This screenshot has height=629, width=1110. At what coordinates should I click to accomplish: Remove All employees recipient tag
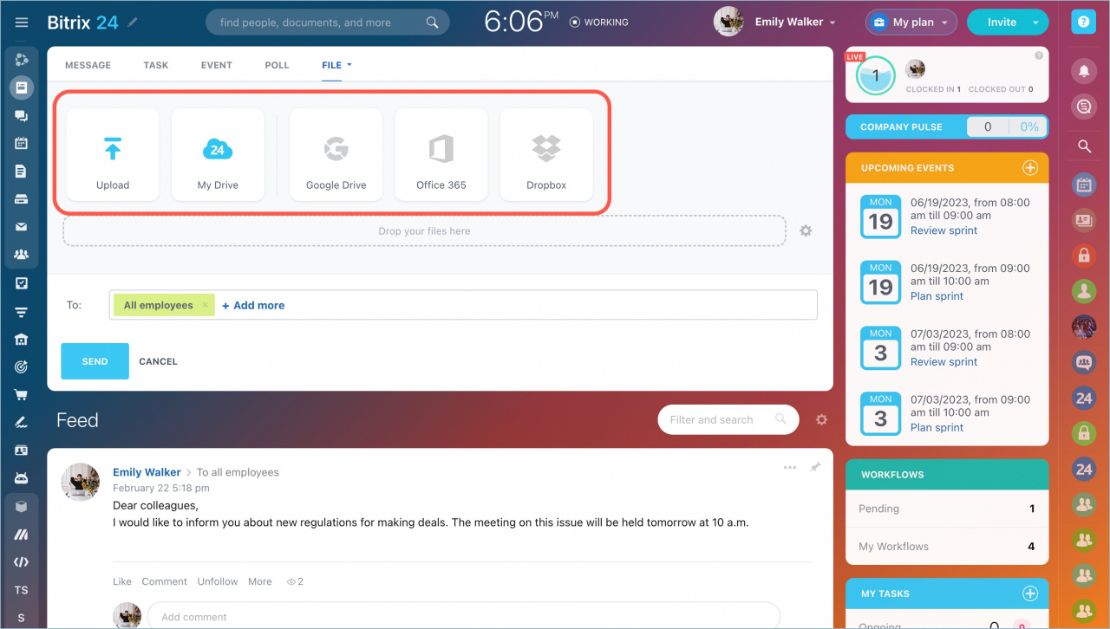(205, 305)
